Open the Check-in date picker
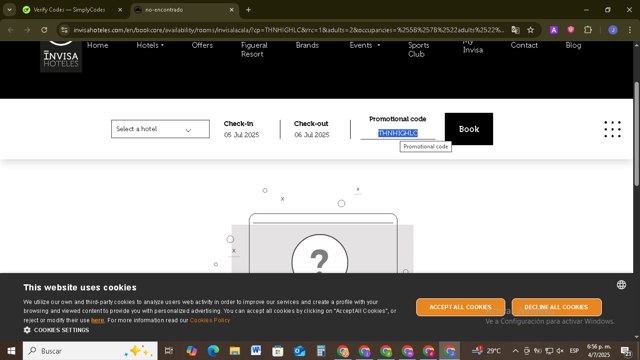The width and height of the screenshot is (640, 360). pyautogui.click(x=241, y=129)
